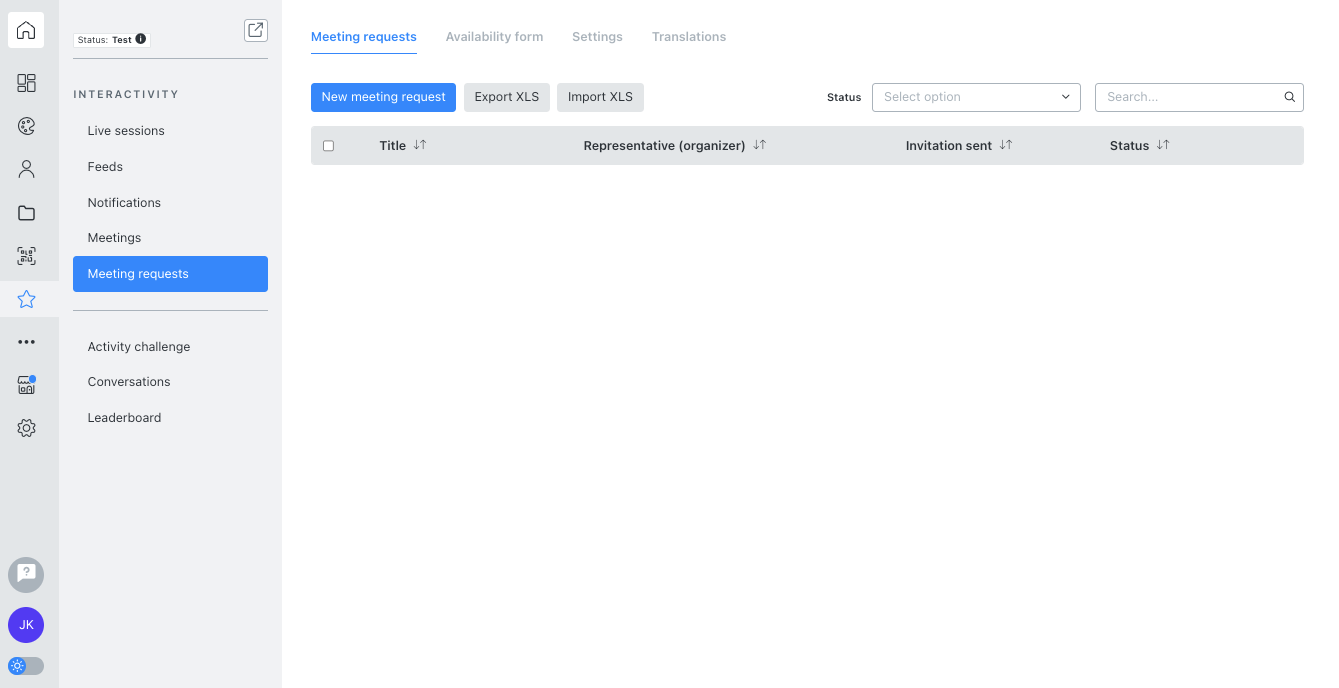Screen dimensions: 1339x688
Task: Click Import XLS button
Action: [600, 97]
